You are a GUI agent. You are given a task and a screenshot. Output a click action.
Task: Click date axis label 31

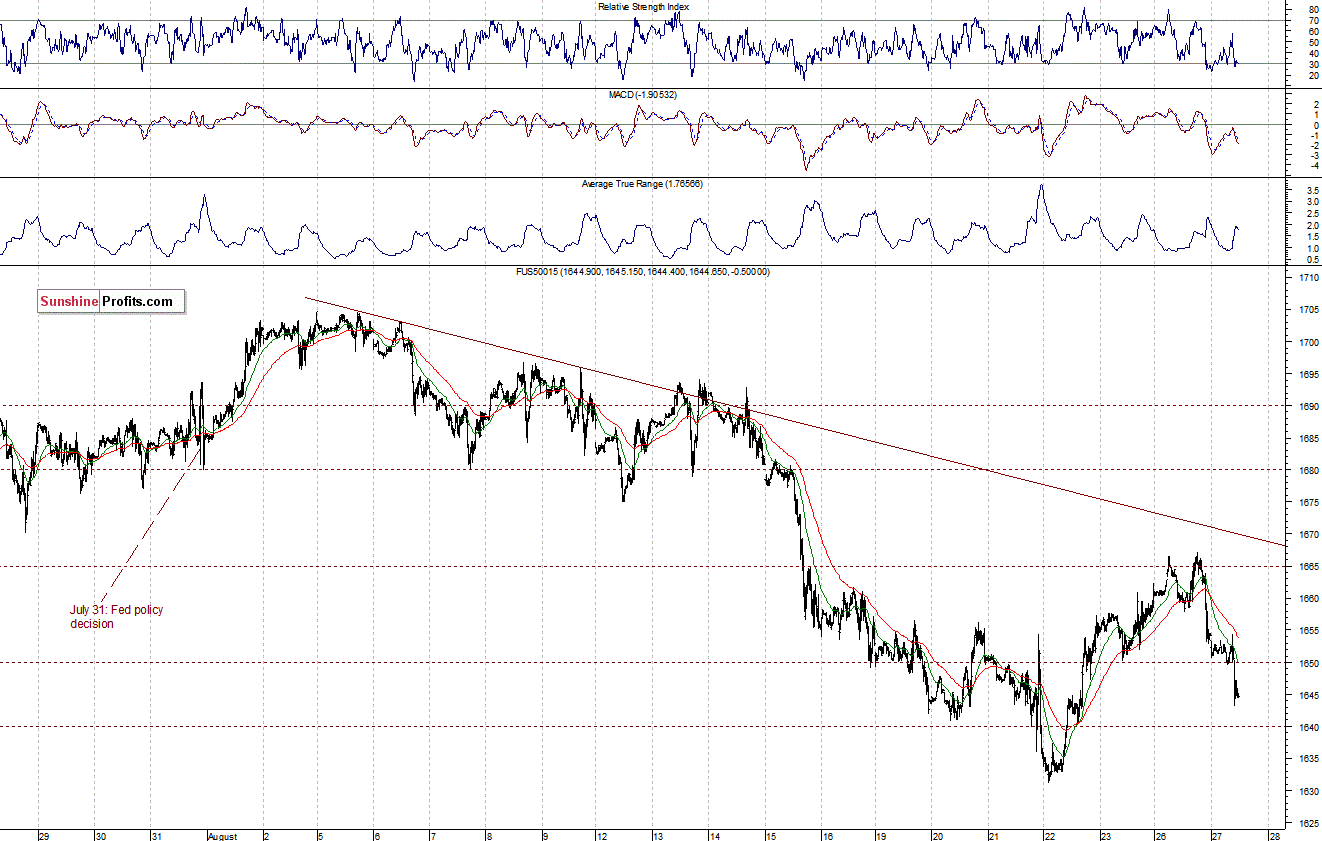pos(157,835)
